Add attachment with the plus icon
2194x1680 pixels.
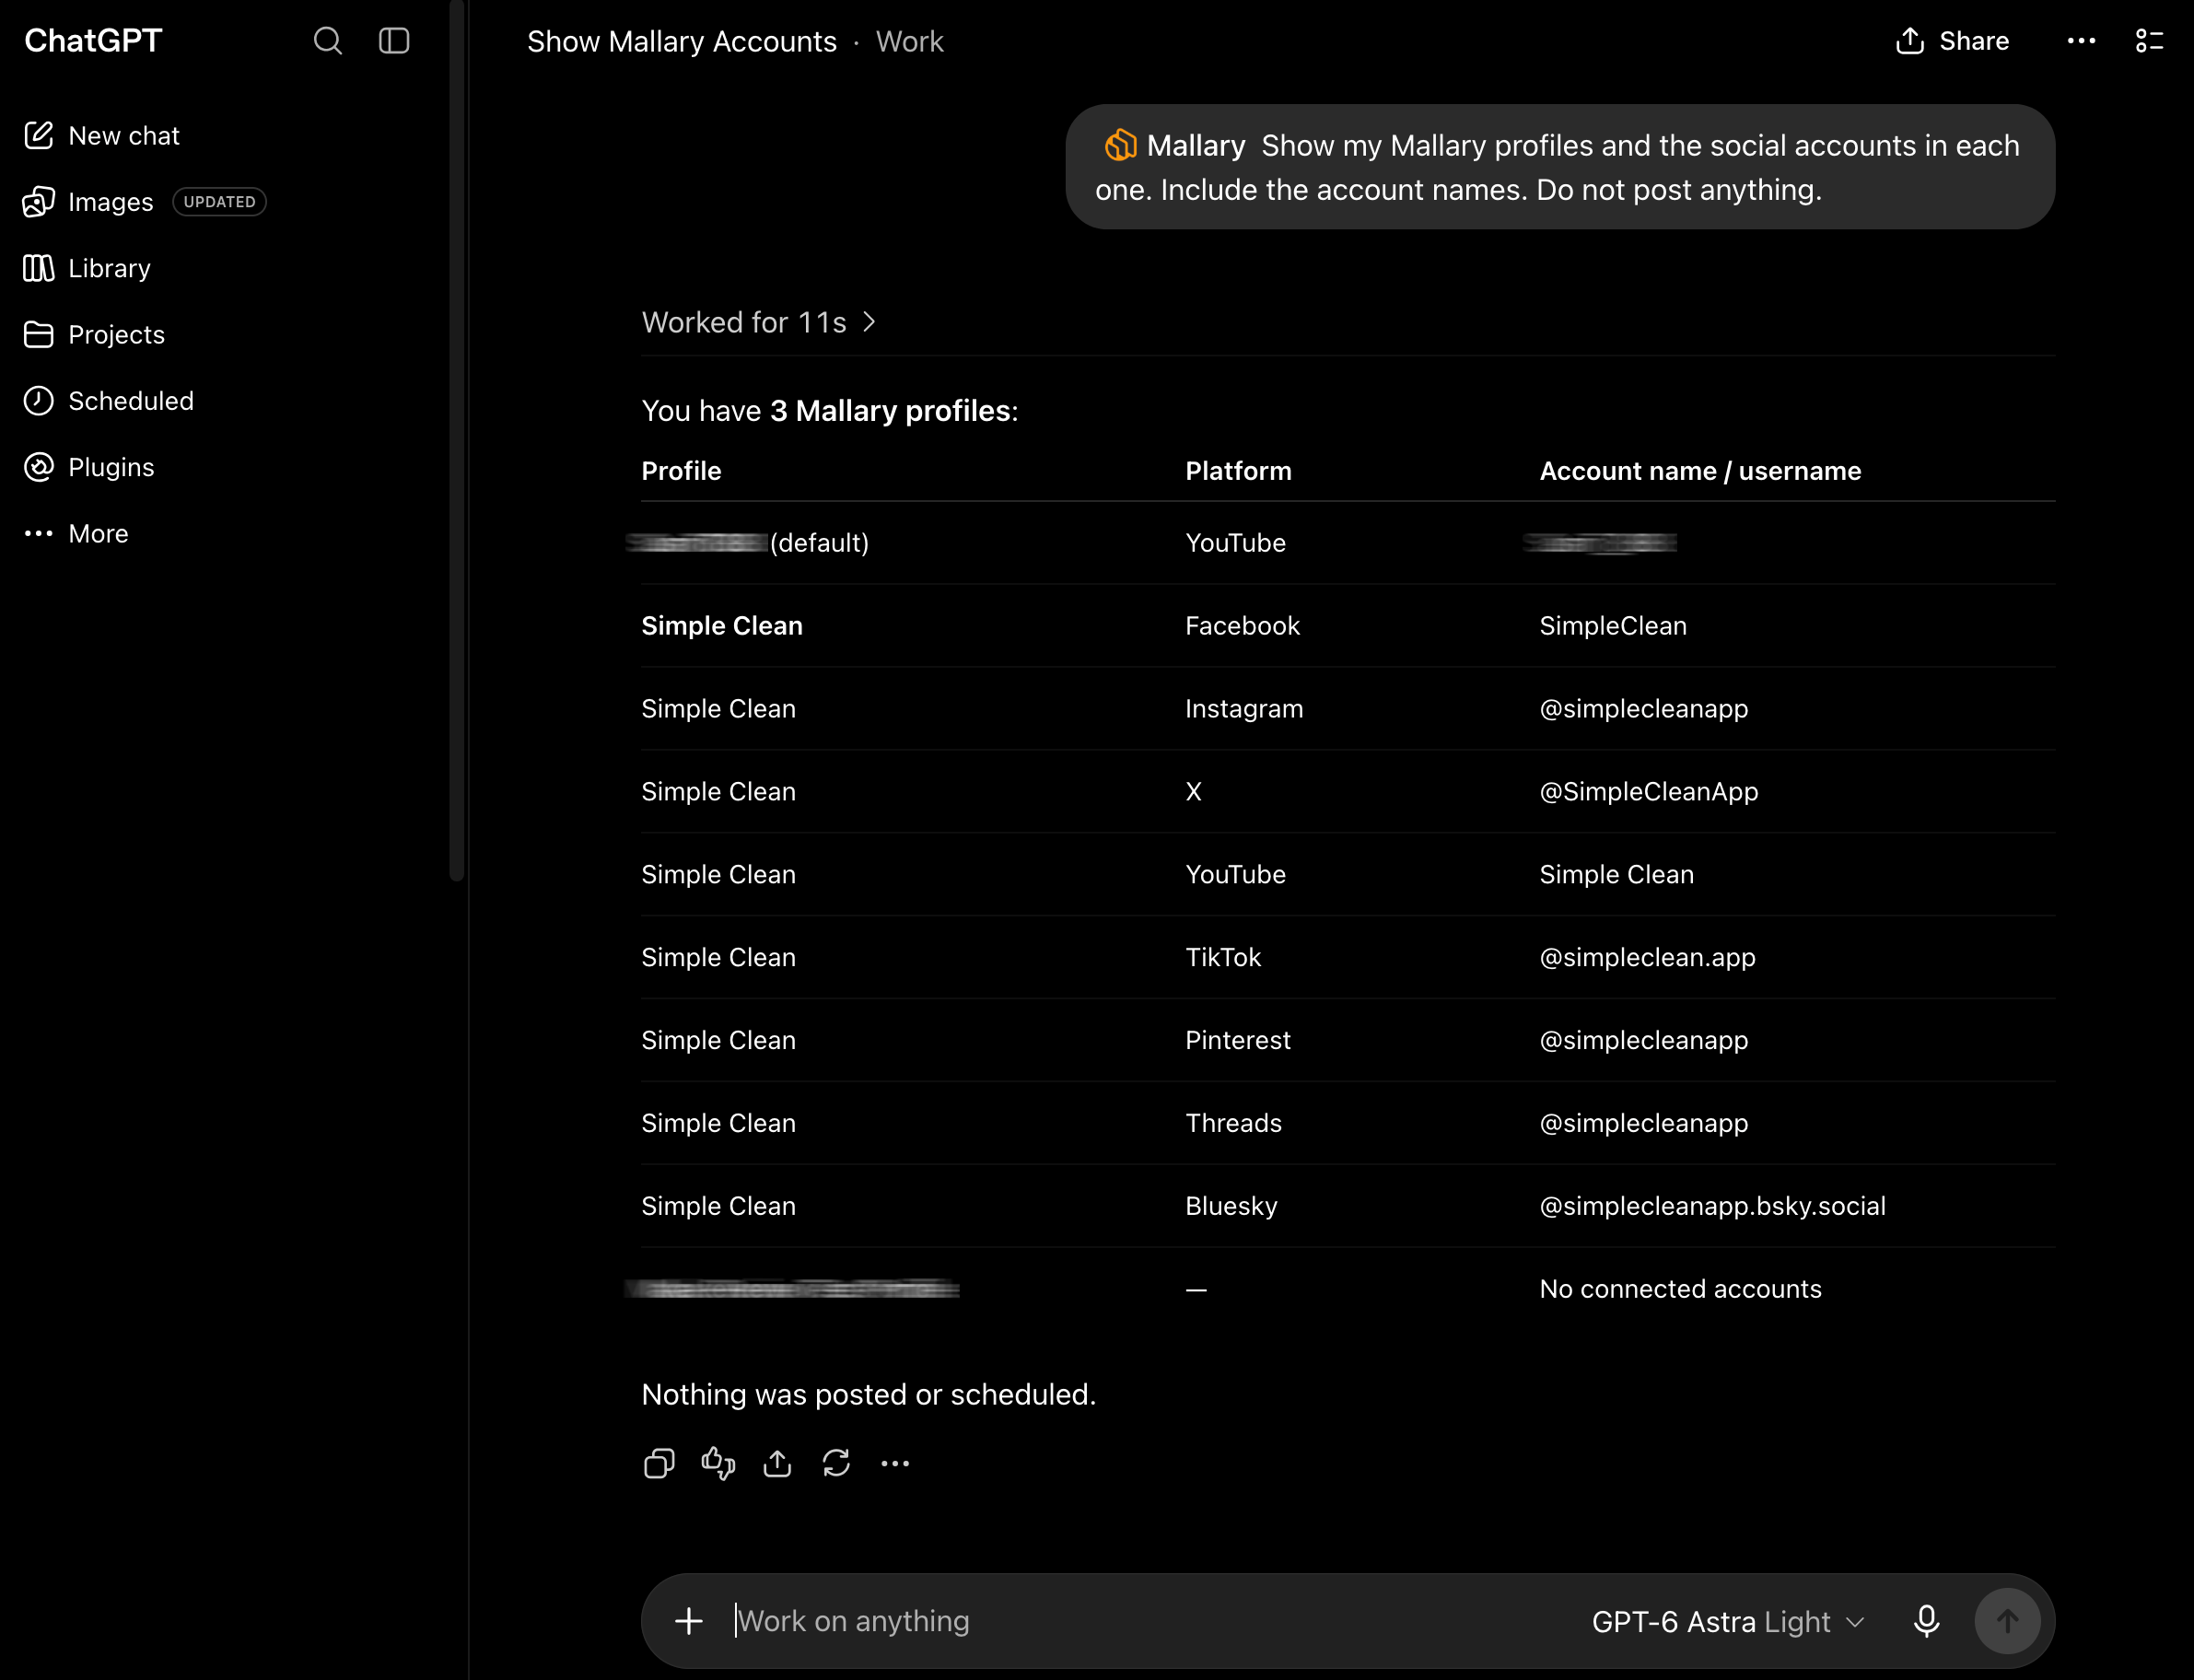tap(689, 1621)
